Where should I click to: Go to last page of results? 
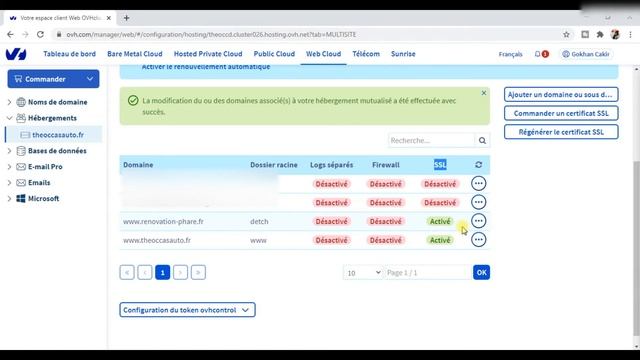click(198, 272)
